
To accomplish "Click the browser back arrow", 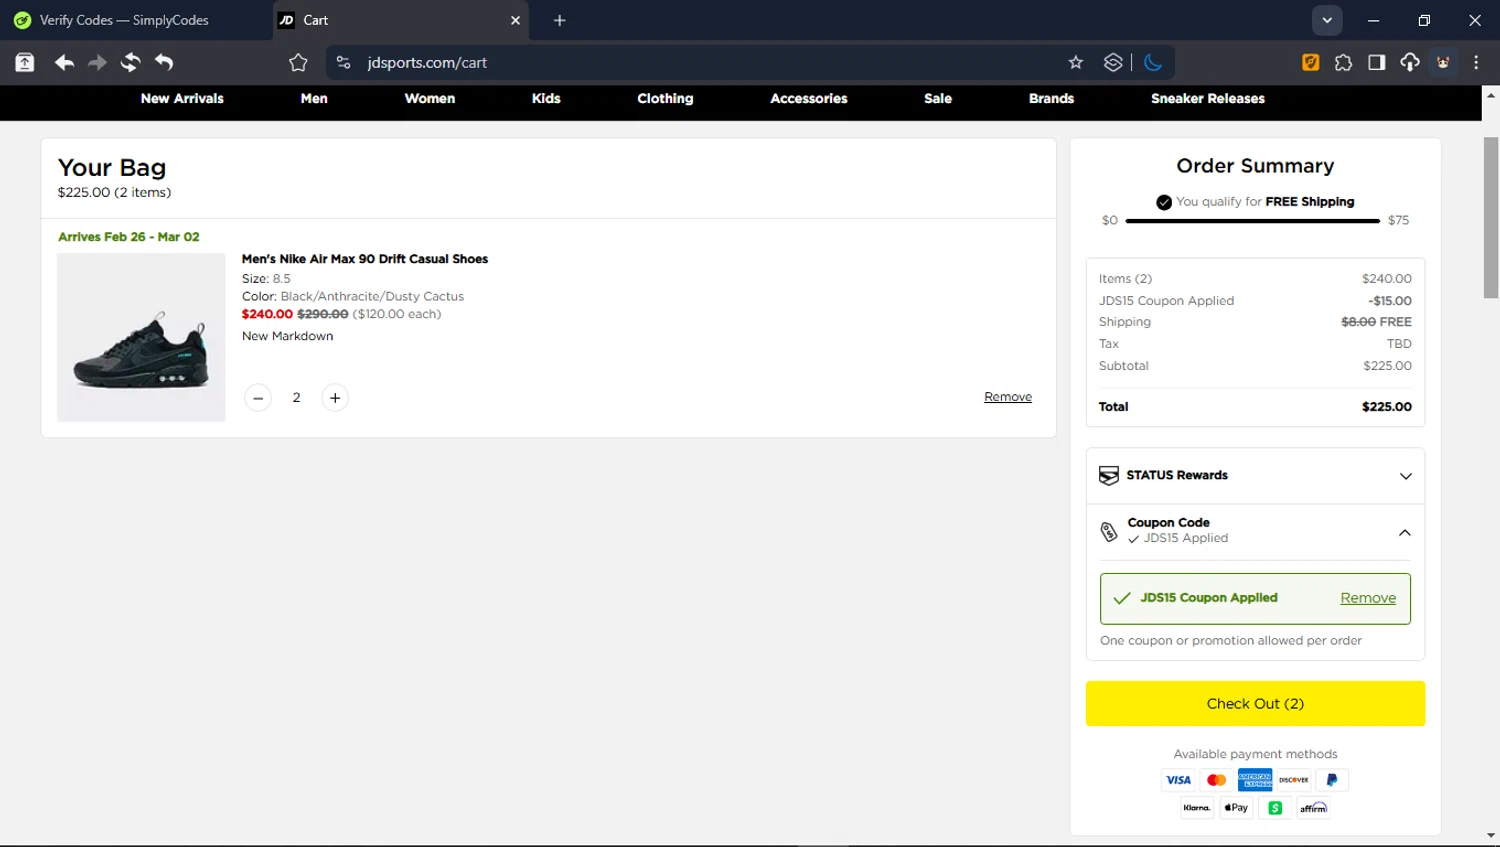I will (64, 63).
